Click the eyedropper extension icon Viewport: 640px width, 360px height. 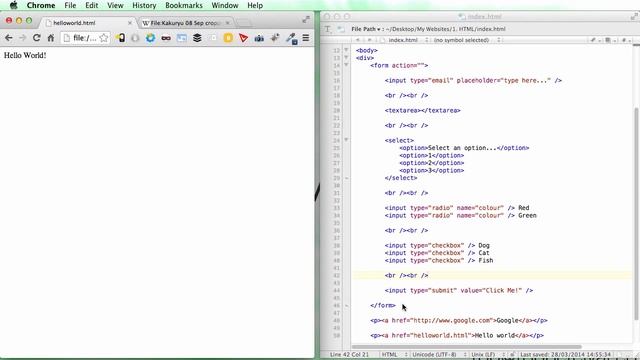tap(291, 38)
